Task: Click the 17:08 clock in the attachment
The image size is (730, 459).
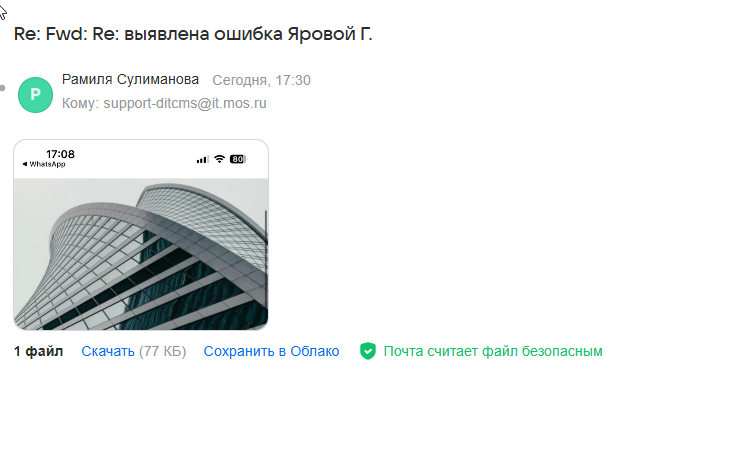Action: click(x=61, y=154)
